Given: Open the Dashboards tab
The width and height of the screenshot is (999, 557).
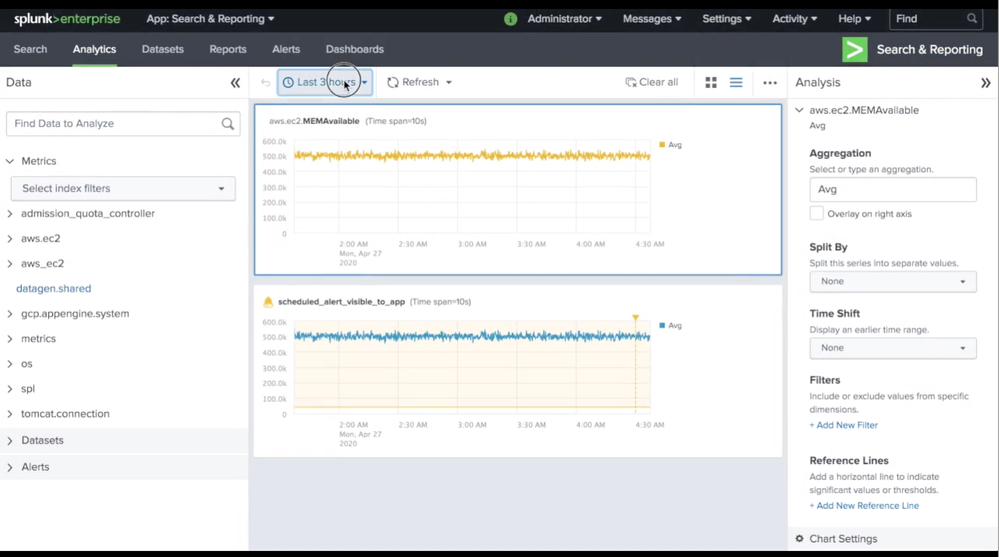Looking at the screenshot, I should [x=355, y=49].
